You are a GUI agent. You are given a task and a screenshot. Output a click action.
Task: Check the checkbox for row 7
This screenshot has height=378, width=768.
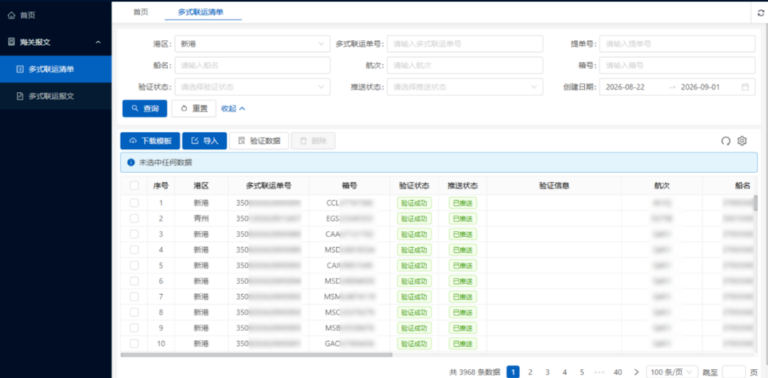point(134,297)
